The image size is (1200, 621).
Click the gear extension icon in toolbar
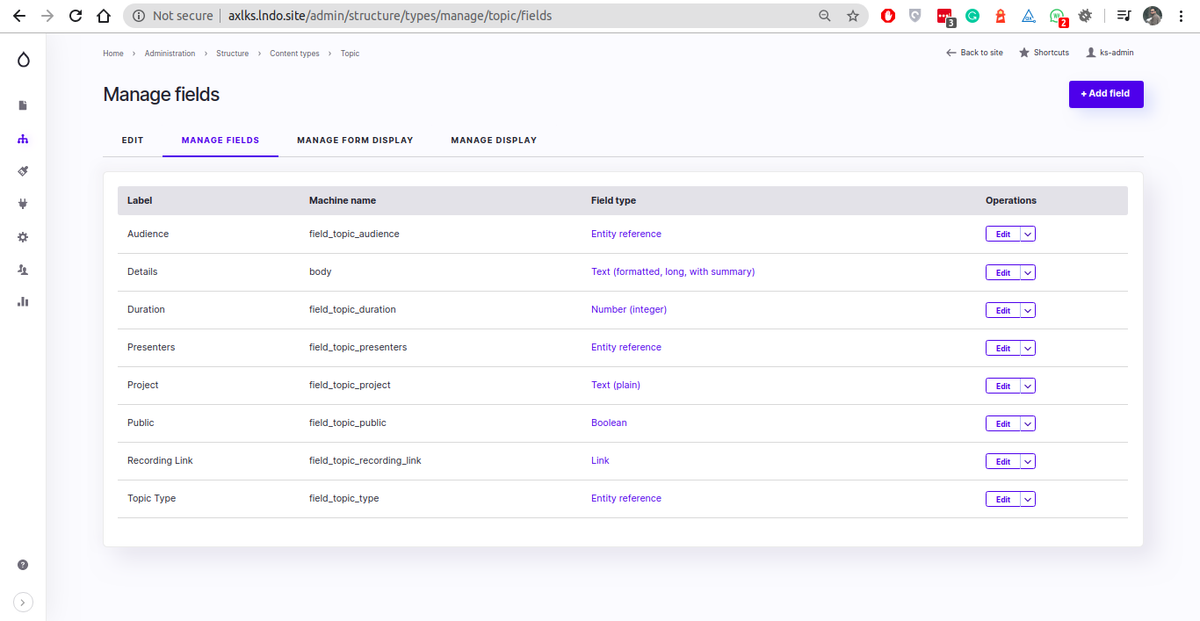click(1085, 16)
